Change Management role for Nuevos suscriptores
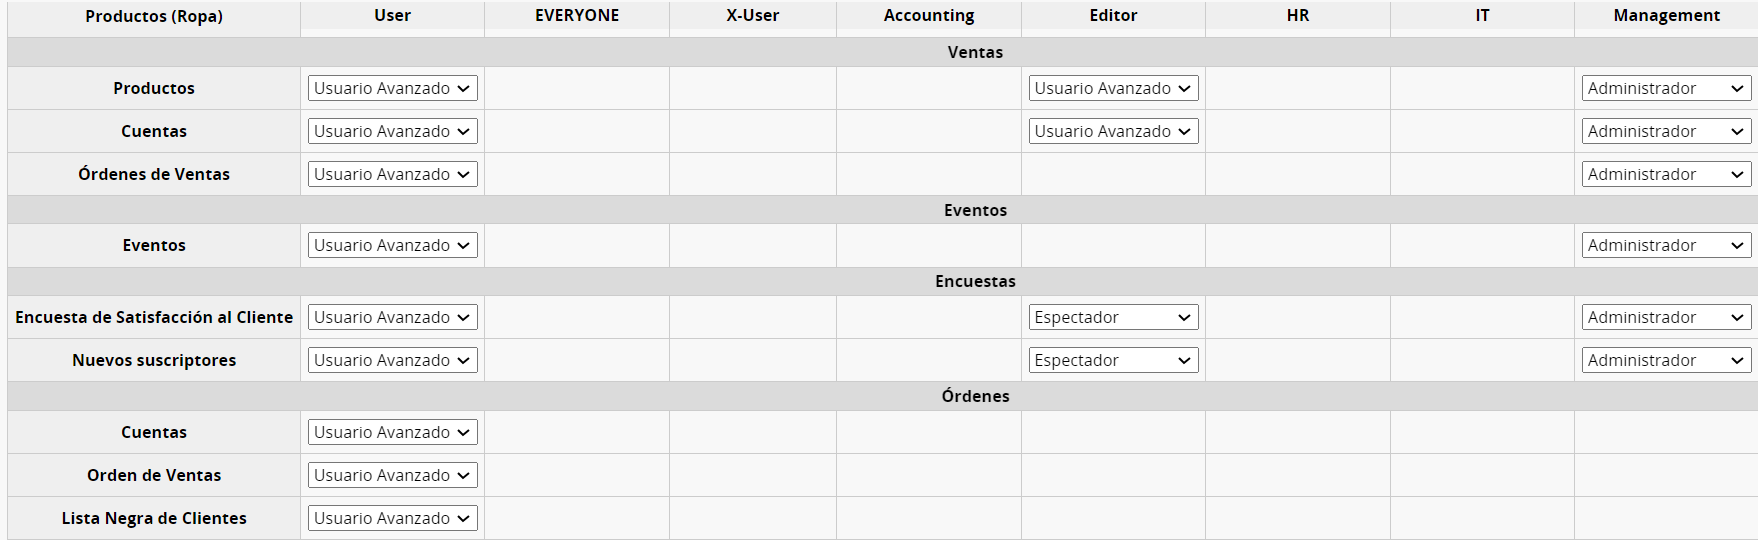1758x540 pixels. click(x=1666, y=360)
